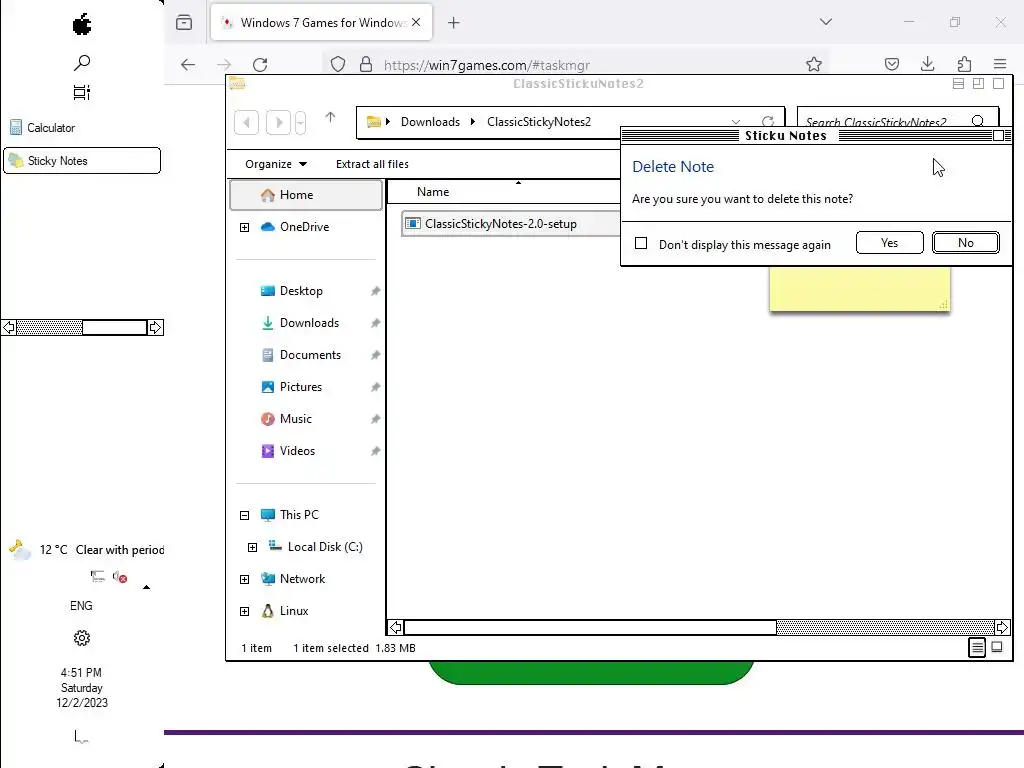Cancel note deletion with No
Image resolution: width=1024 pixels, height=768 pixels.
click(x=966, y=243)
